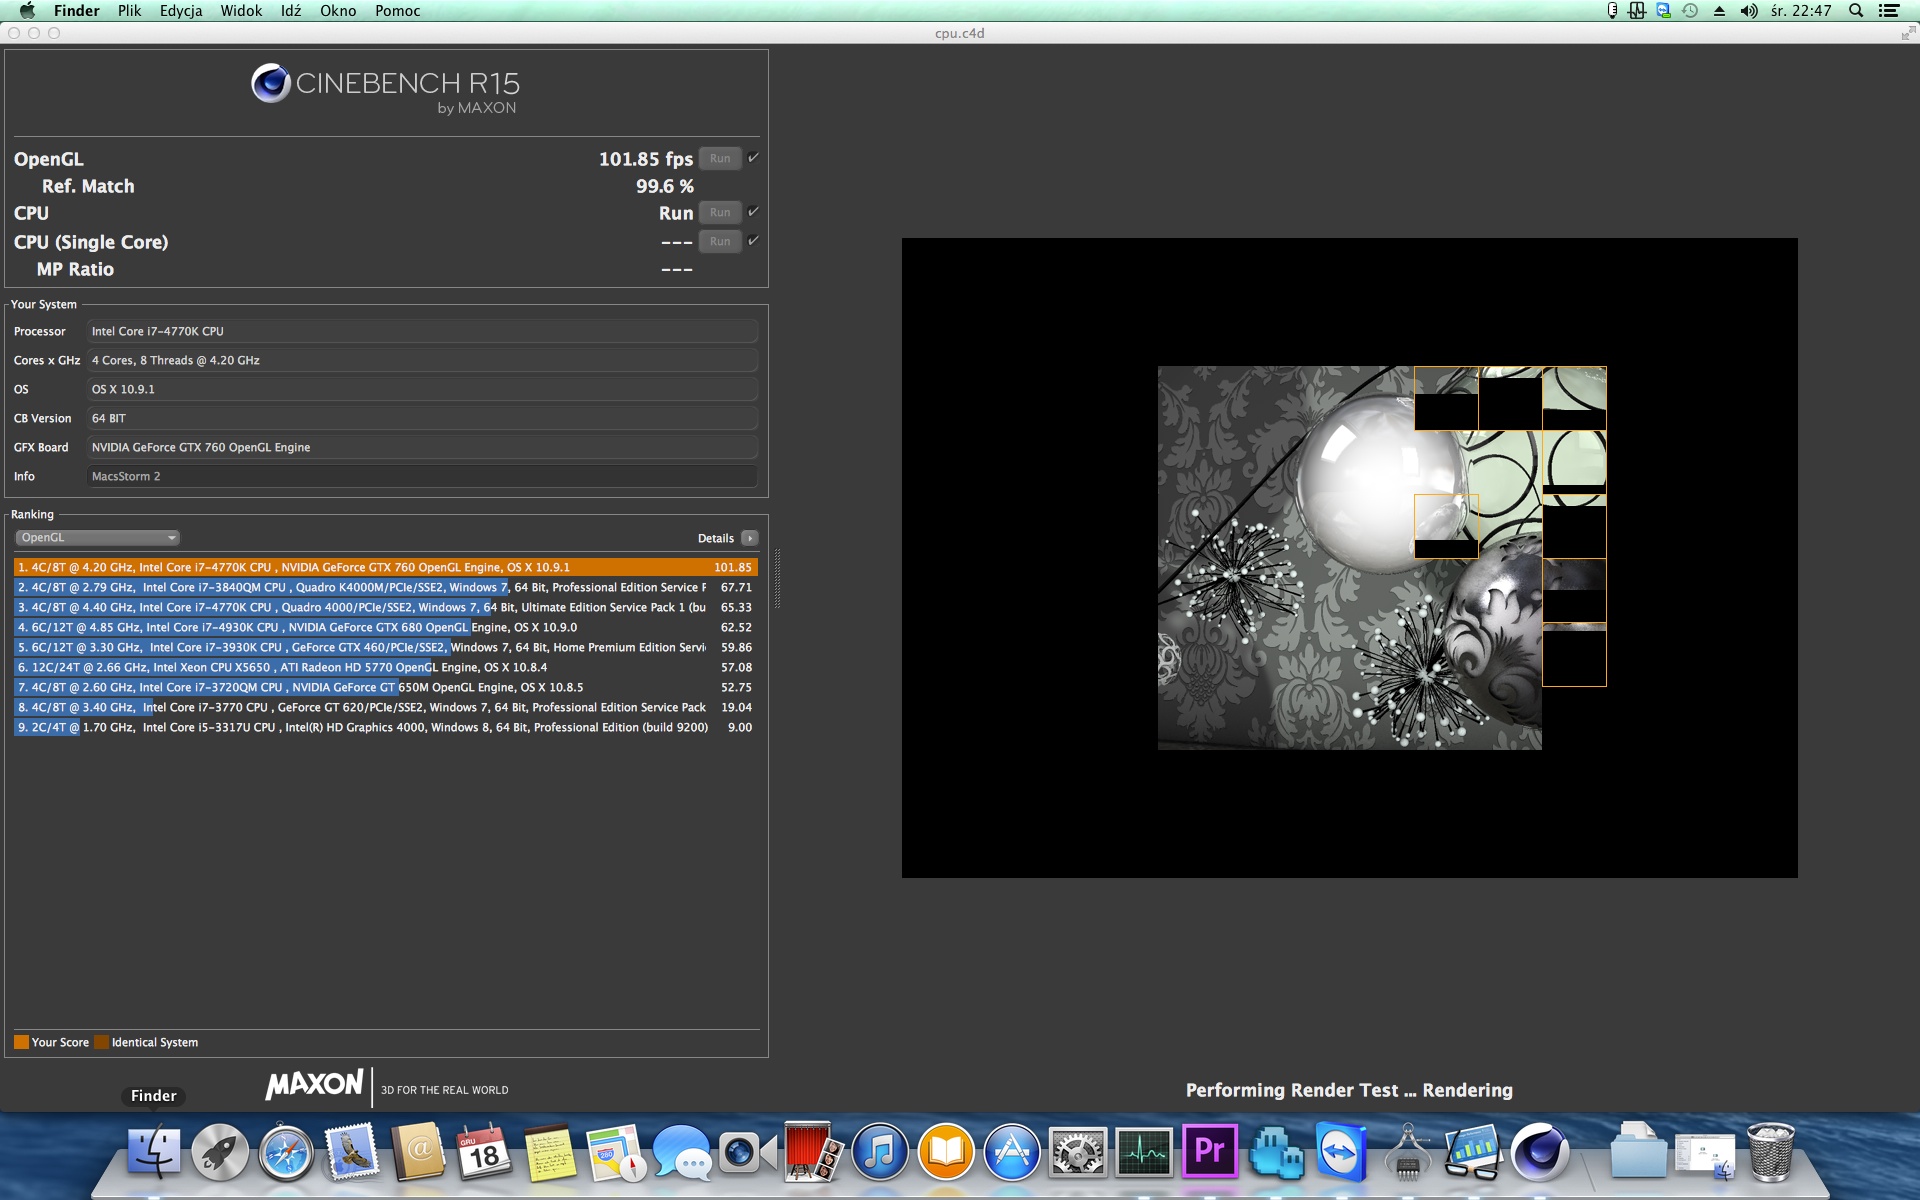Screen dimensions: 1920x1200
Task: Run the CPU benchmark
Action: 720,213
